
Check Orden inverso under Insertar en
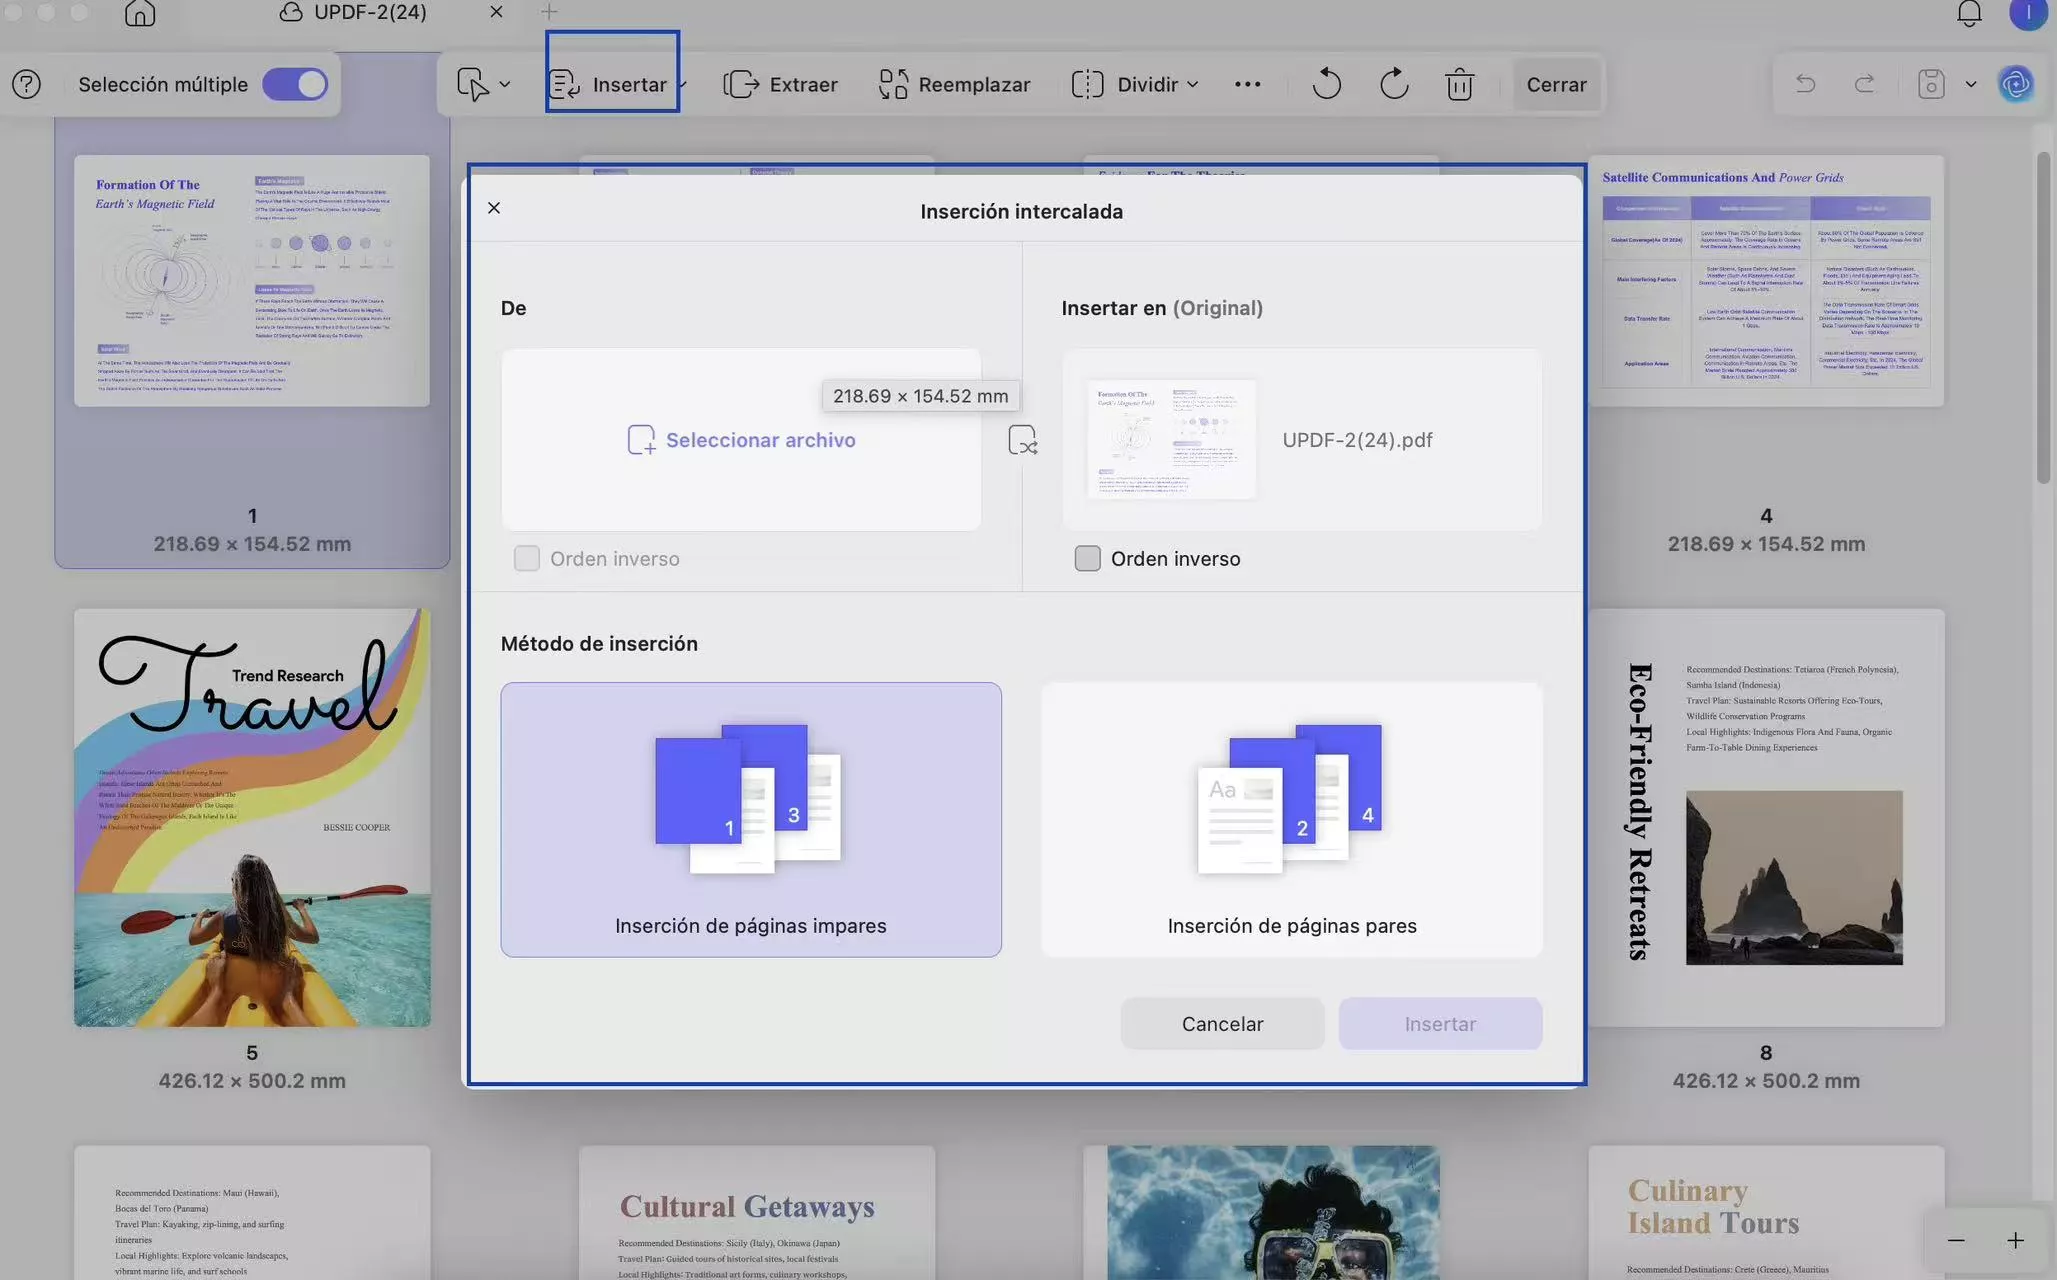(1087, 558)
